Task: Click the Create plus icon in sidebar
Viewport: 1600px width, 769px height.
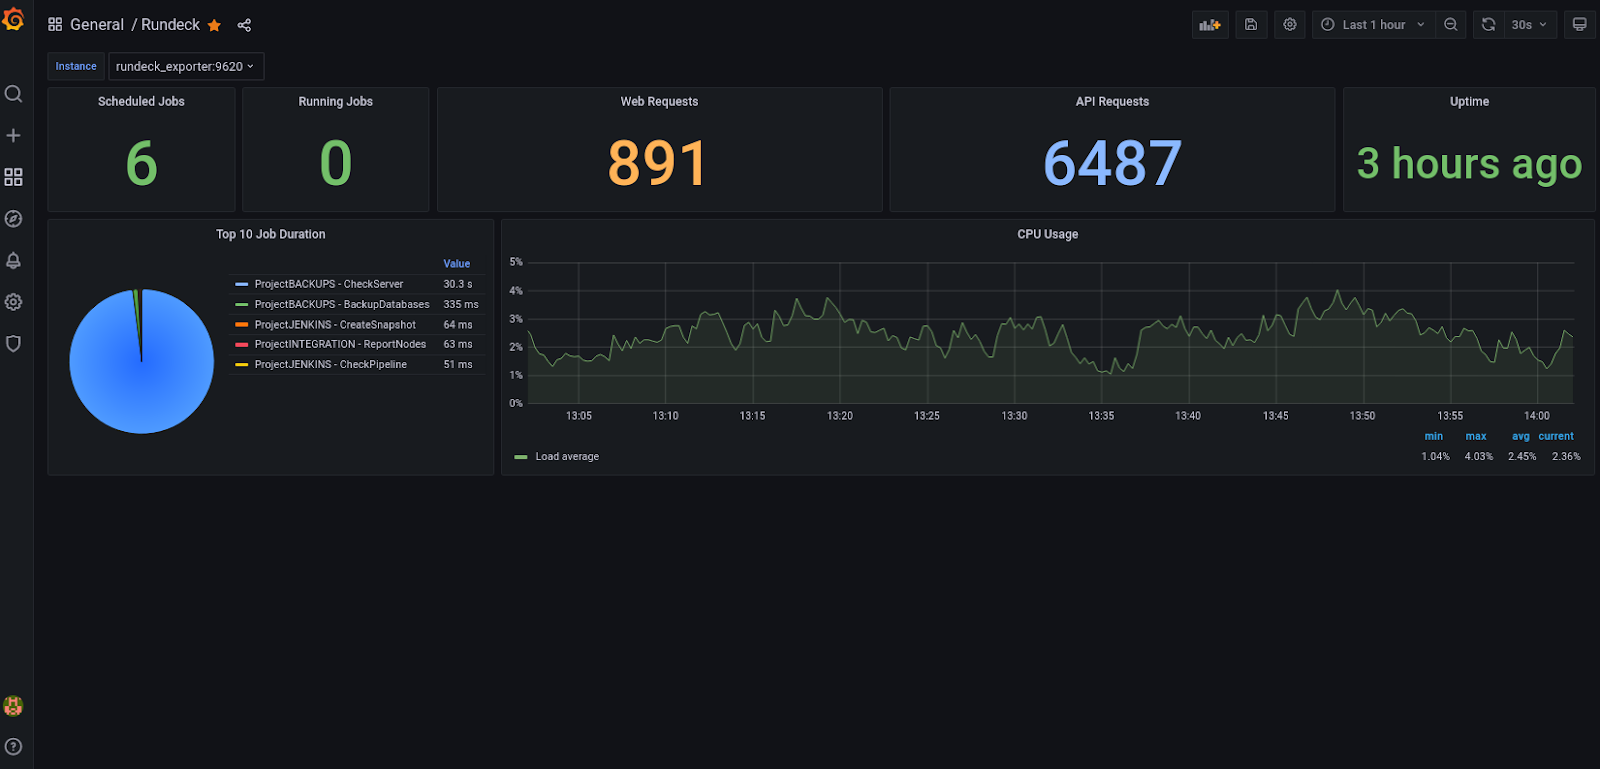Action: coord(13,135)
